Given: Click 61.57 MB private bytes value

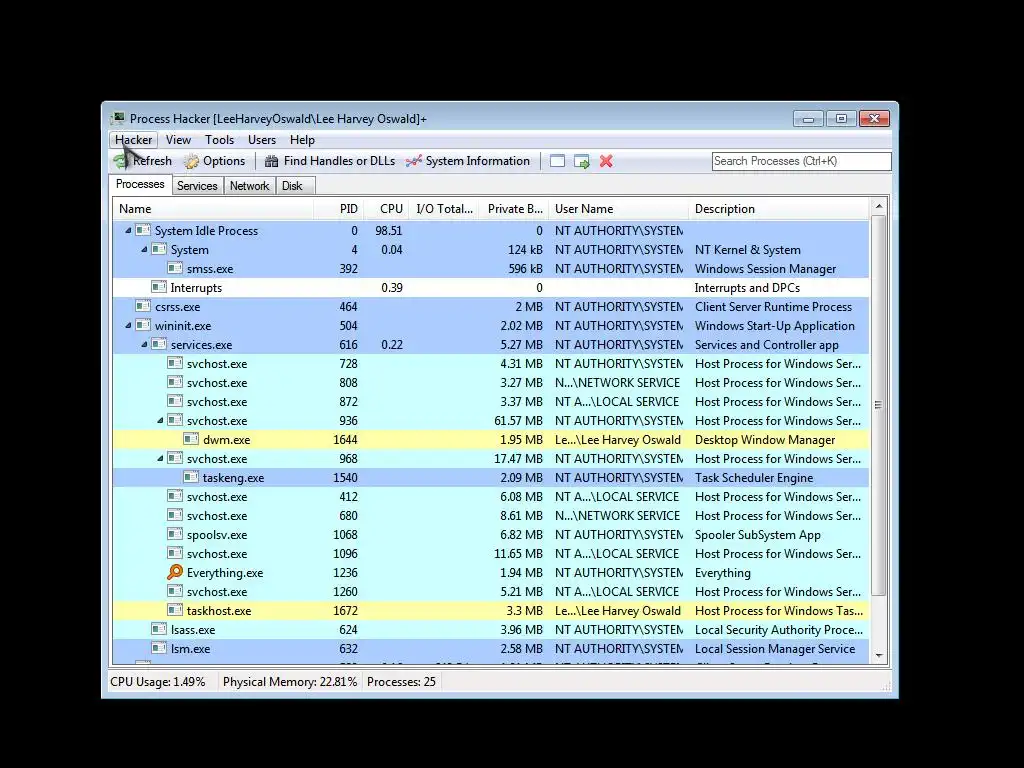Looking at the screenshot, I should 519,421.
